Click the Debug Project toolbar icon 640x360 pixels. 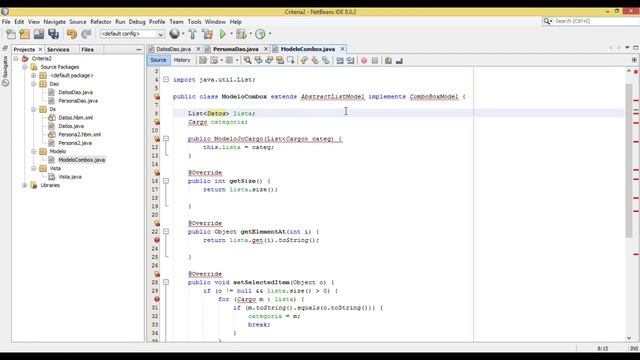(x=241, y=34)
